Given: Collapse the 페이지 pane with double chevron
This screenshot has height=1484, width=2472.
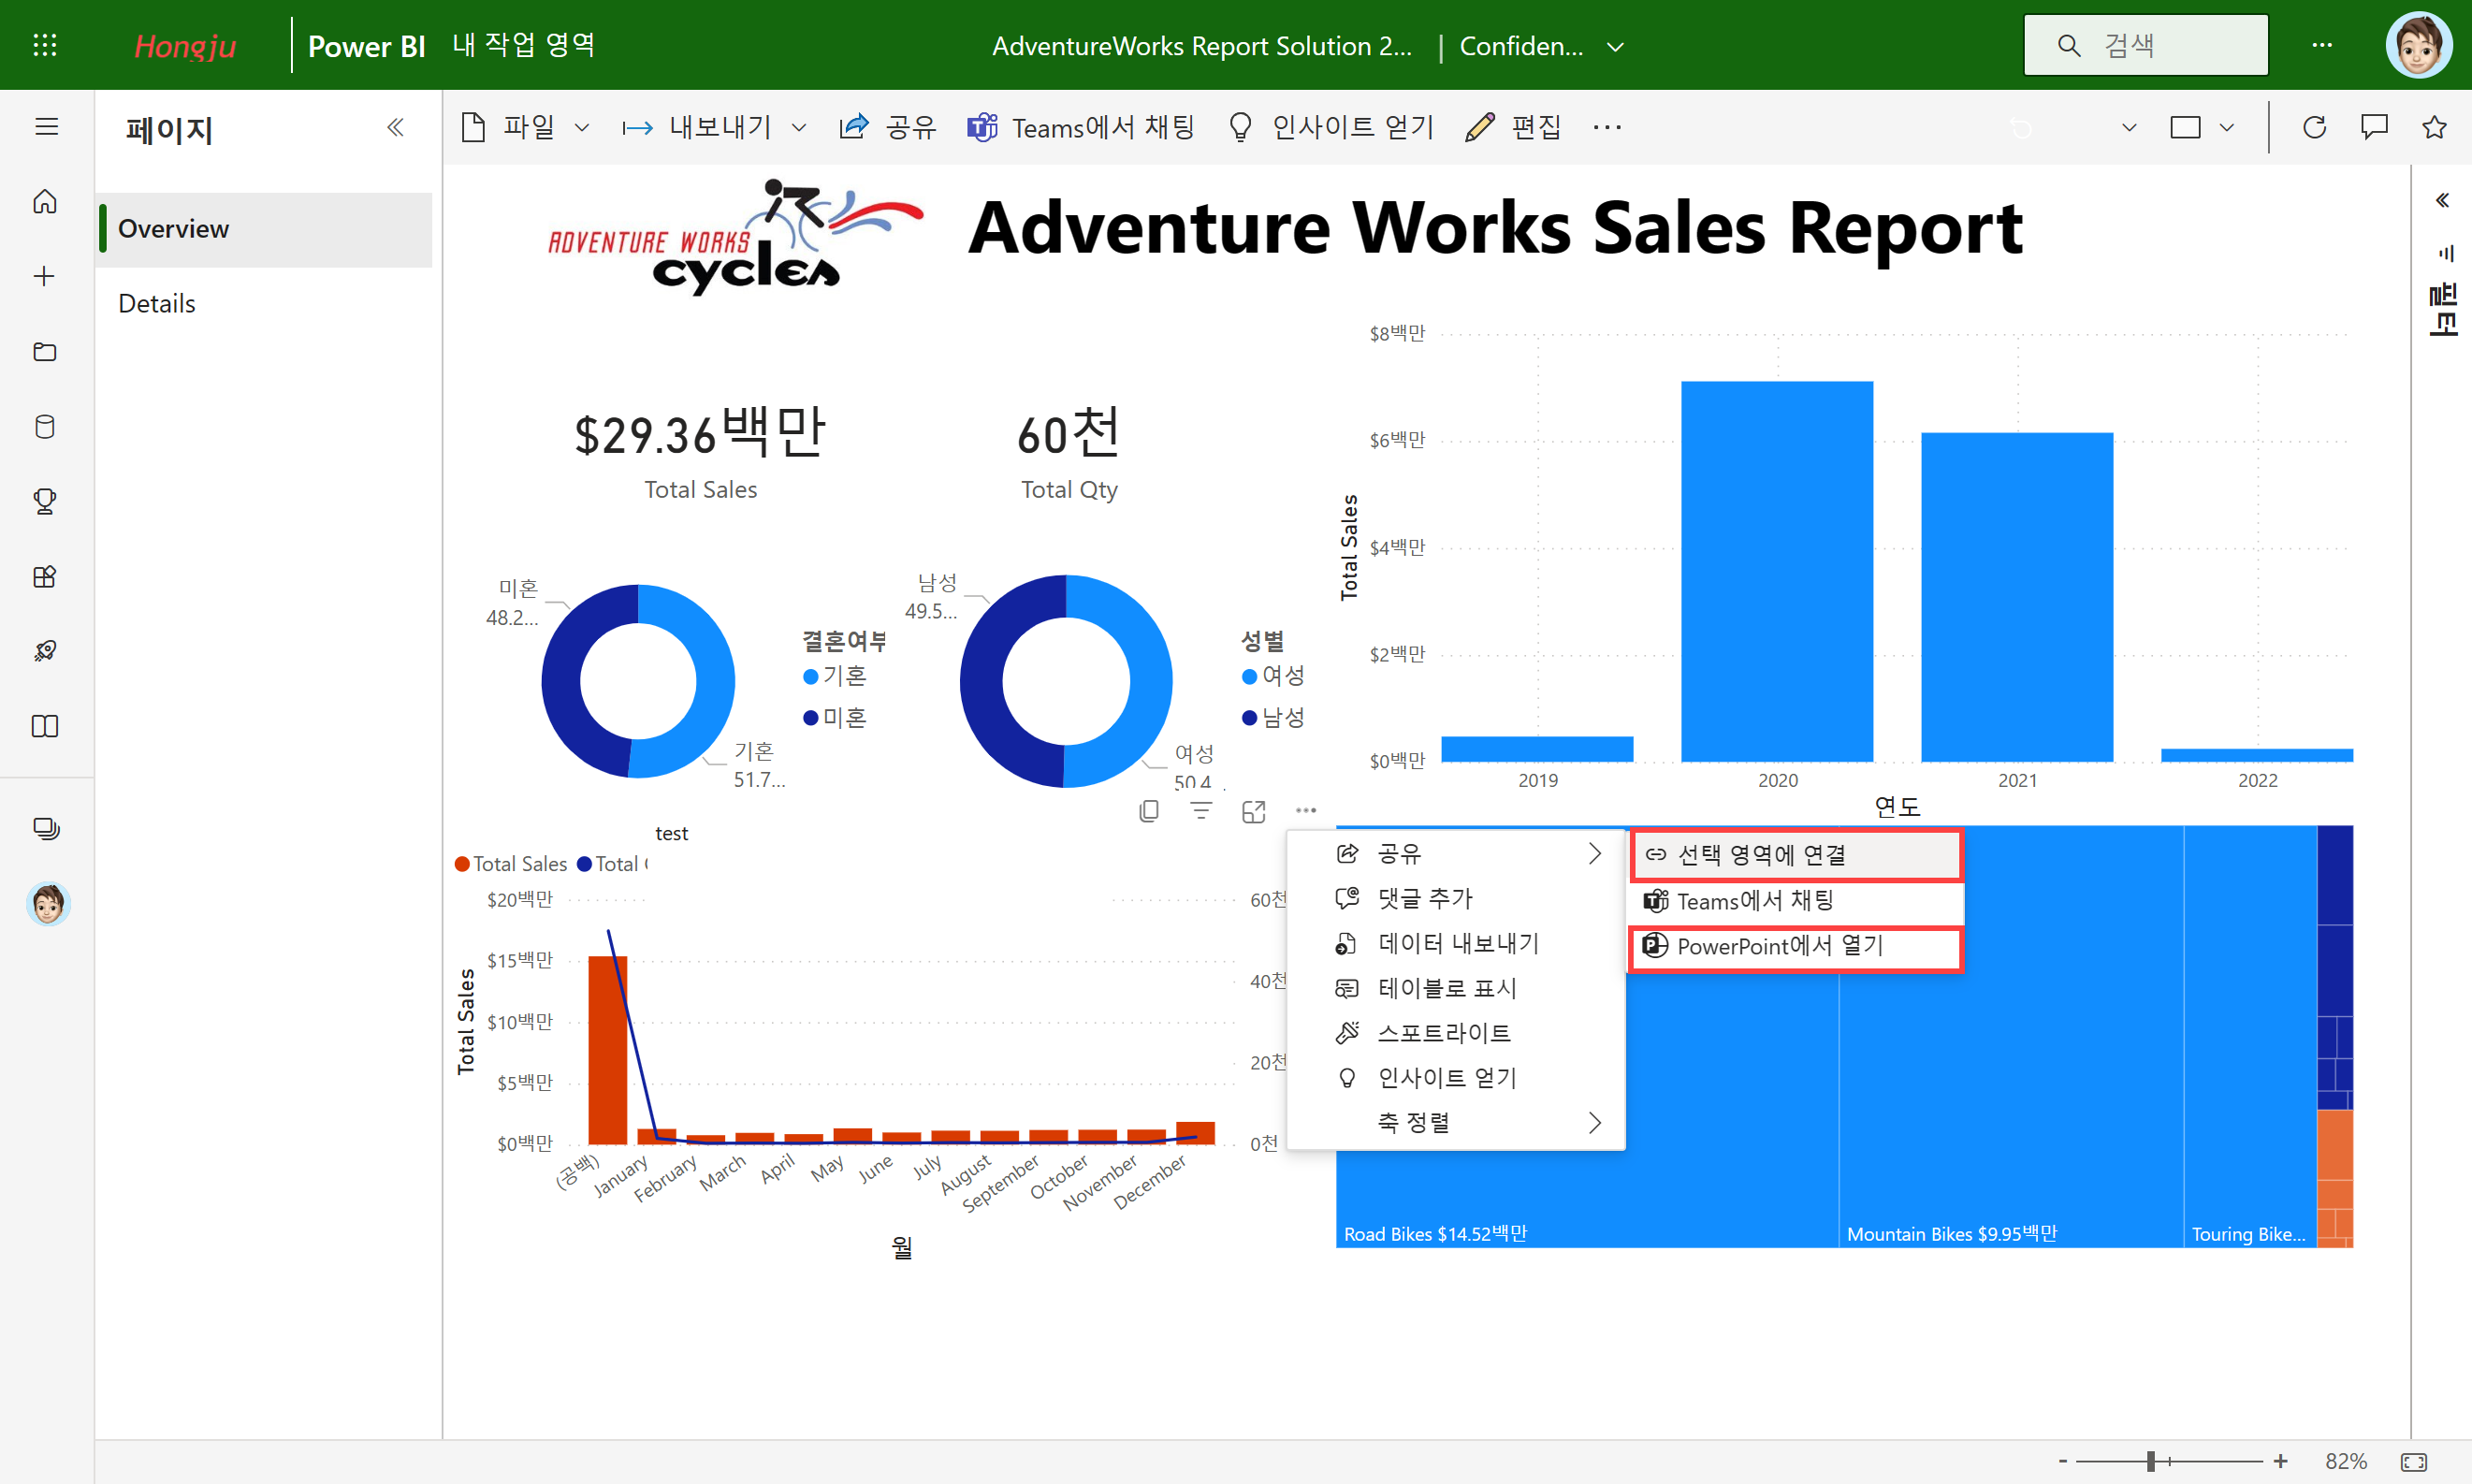Looking at the screenshot, I should click(x=395, y=127).
